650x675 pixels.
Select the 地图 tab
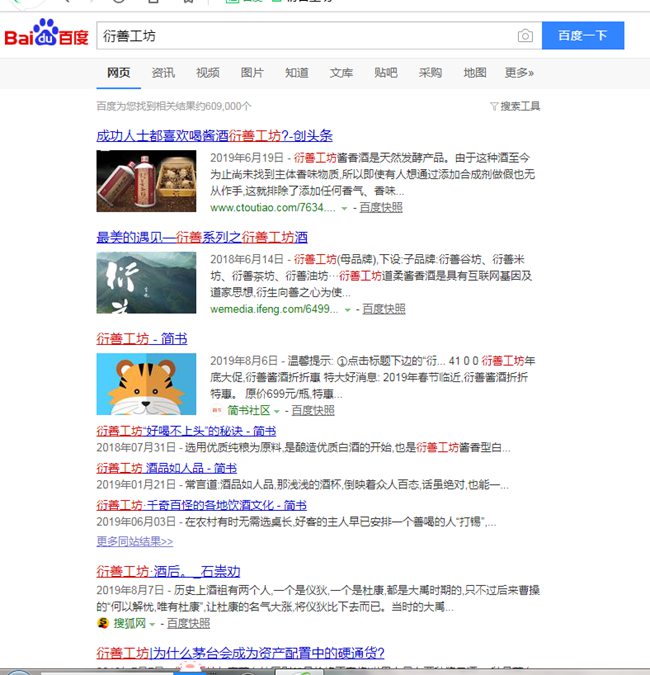(x=474, y=73)
